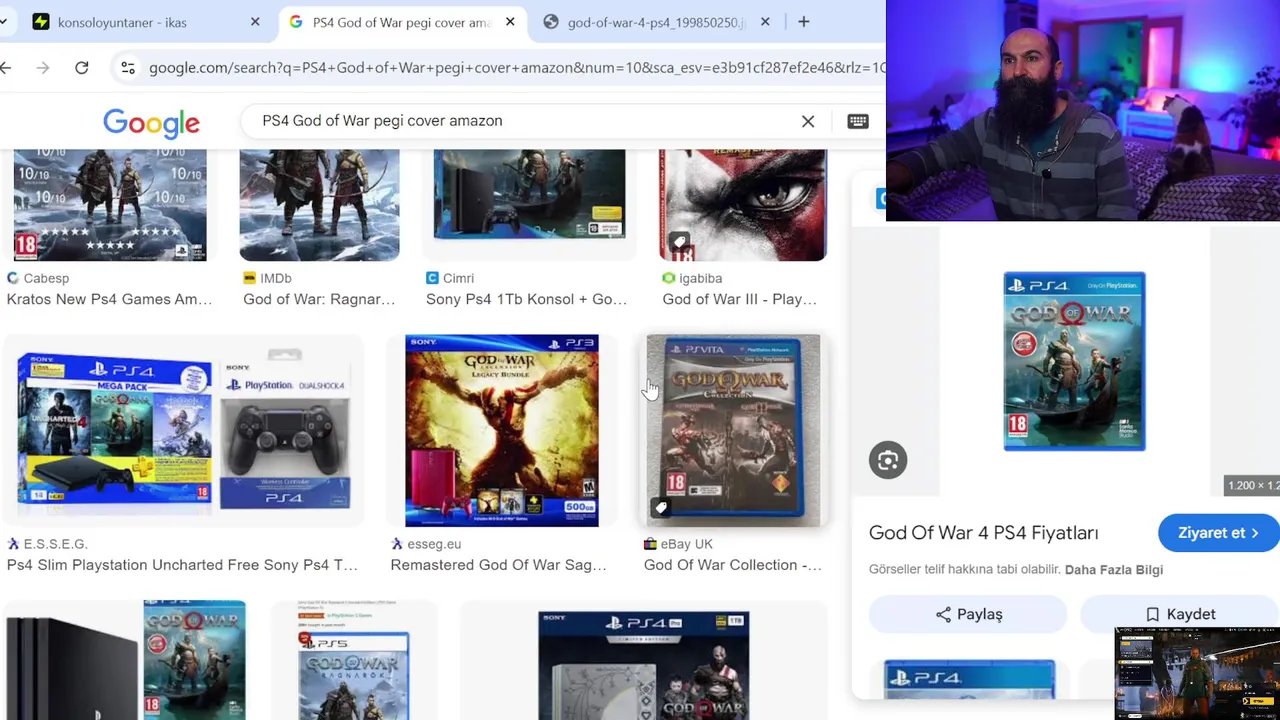Clear the search query with X
Screen dimensions: 1280x720
click(808, 121)
